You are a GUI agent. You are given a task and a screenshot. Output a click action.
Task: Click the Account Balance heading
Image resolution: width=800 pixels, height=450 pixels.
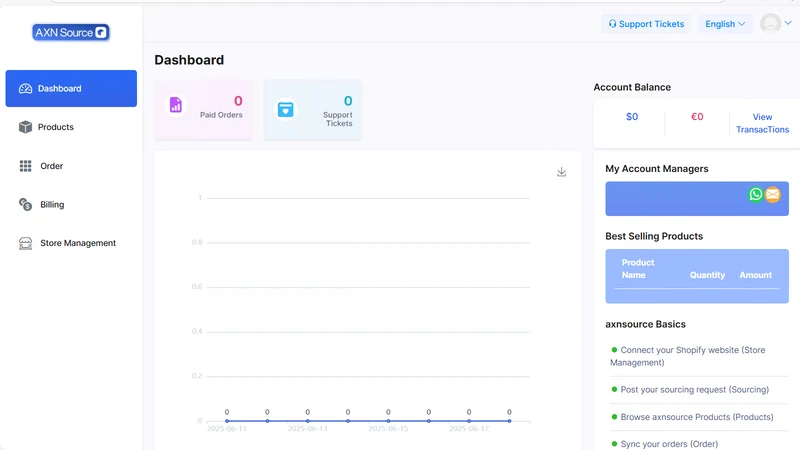632,87
